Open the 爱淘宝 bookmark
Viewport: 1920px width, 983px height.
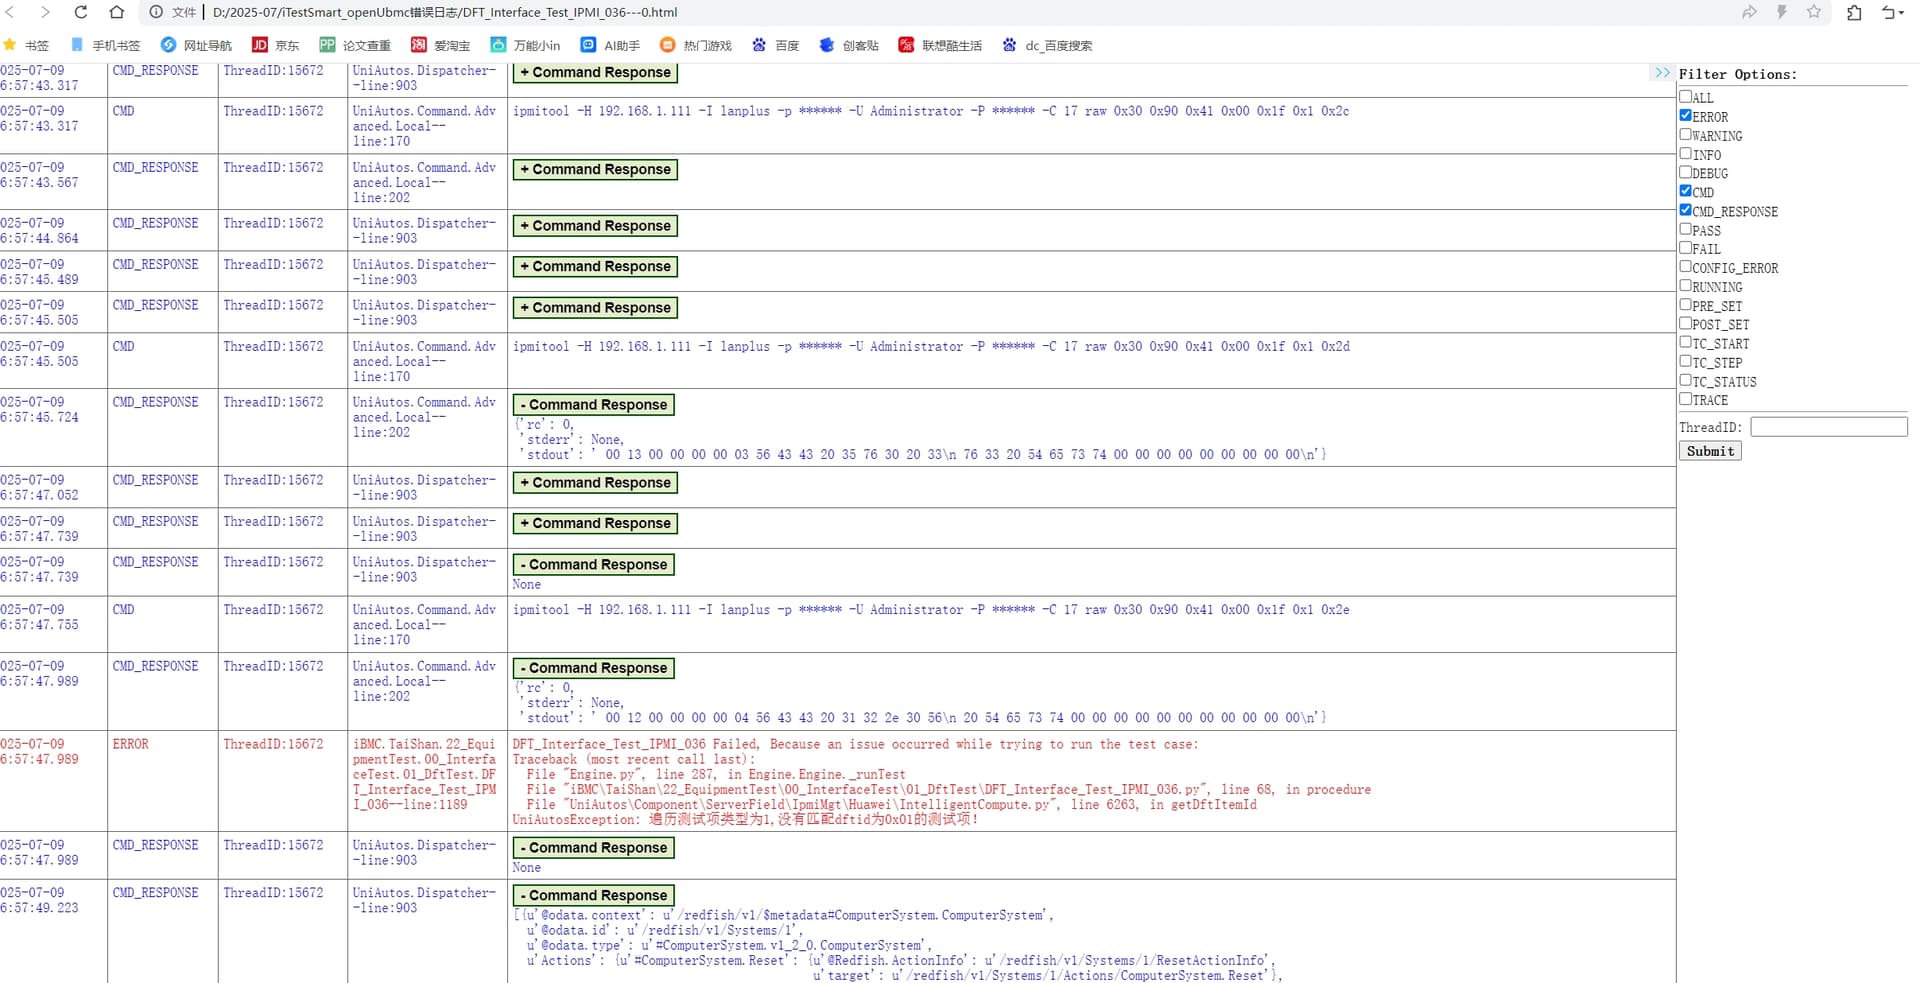440,45
